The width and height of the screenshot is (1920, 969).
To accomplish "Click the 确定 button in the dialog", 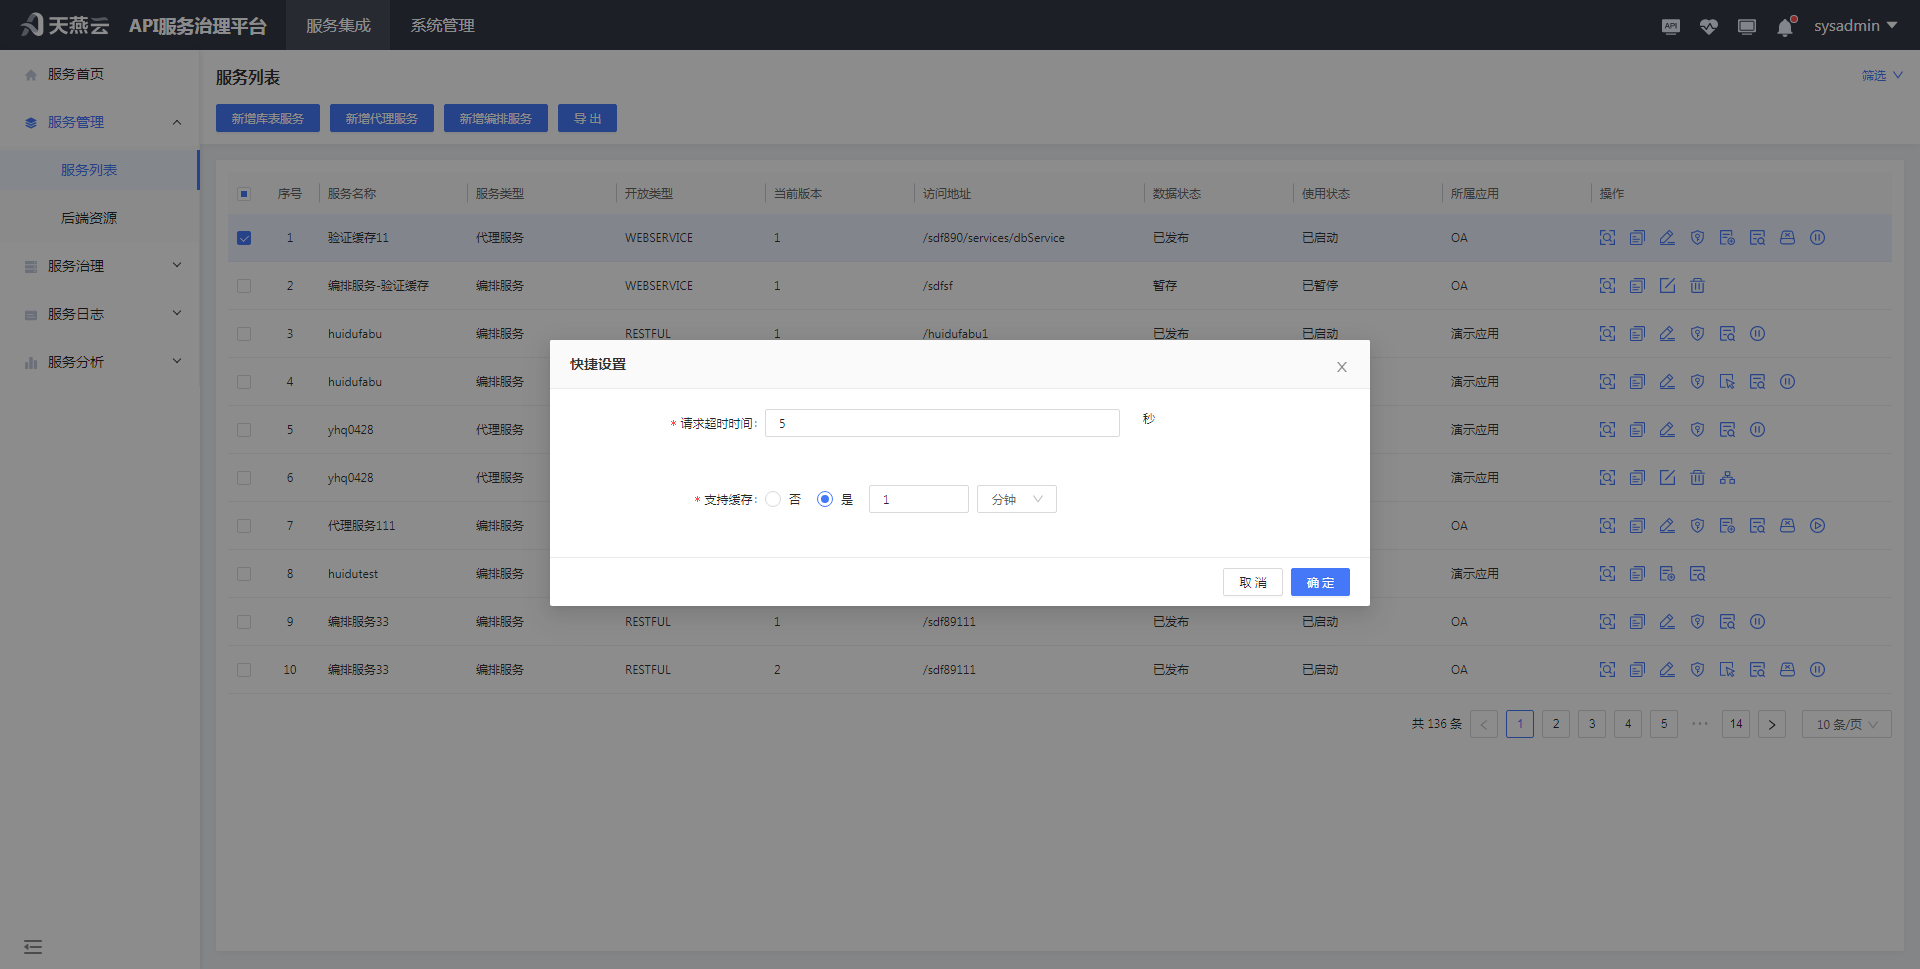I will point(1320,582).
